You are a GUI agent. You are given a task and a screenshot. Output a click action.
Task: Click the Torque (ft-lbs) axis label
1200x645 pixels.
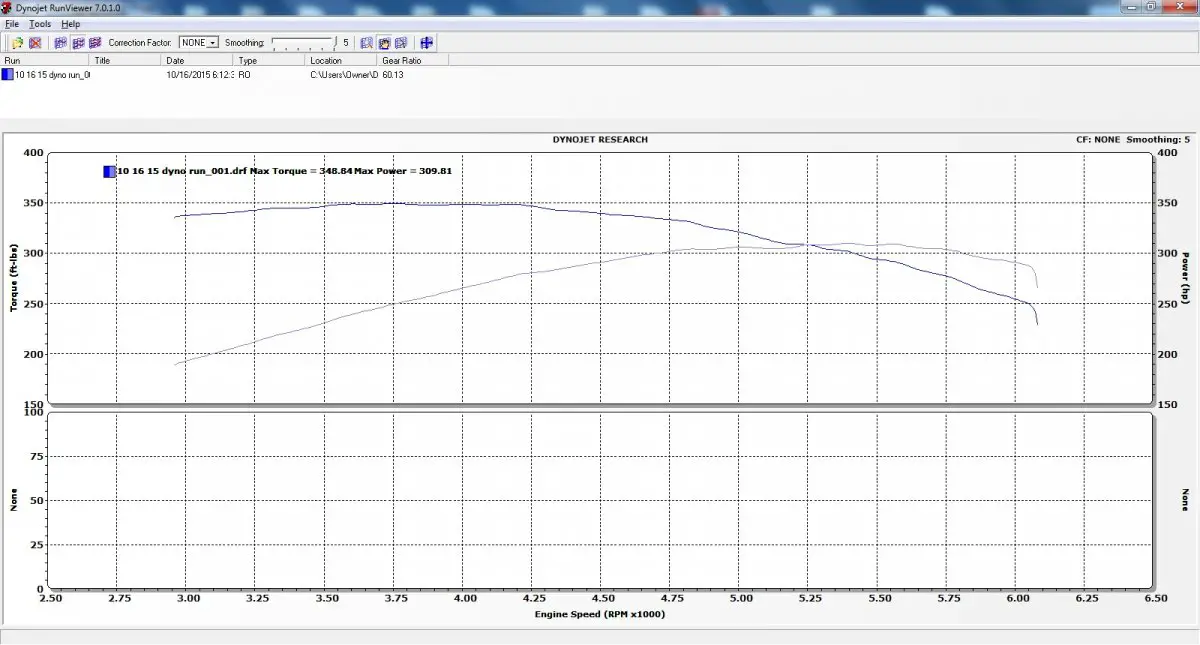point(14,278)
